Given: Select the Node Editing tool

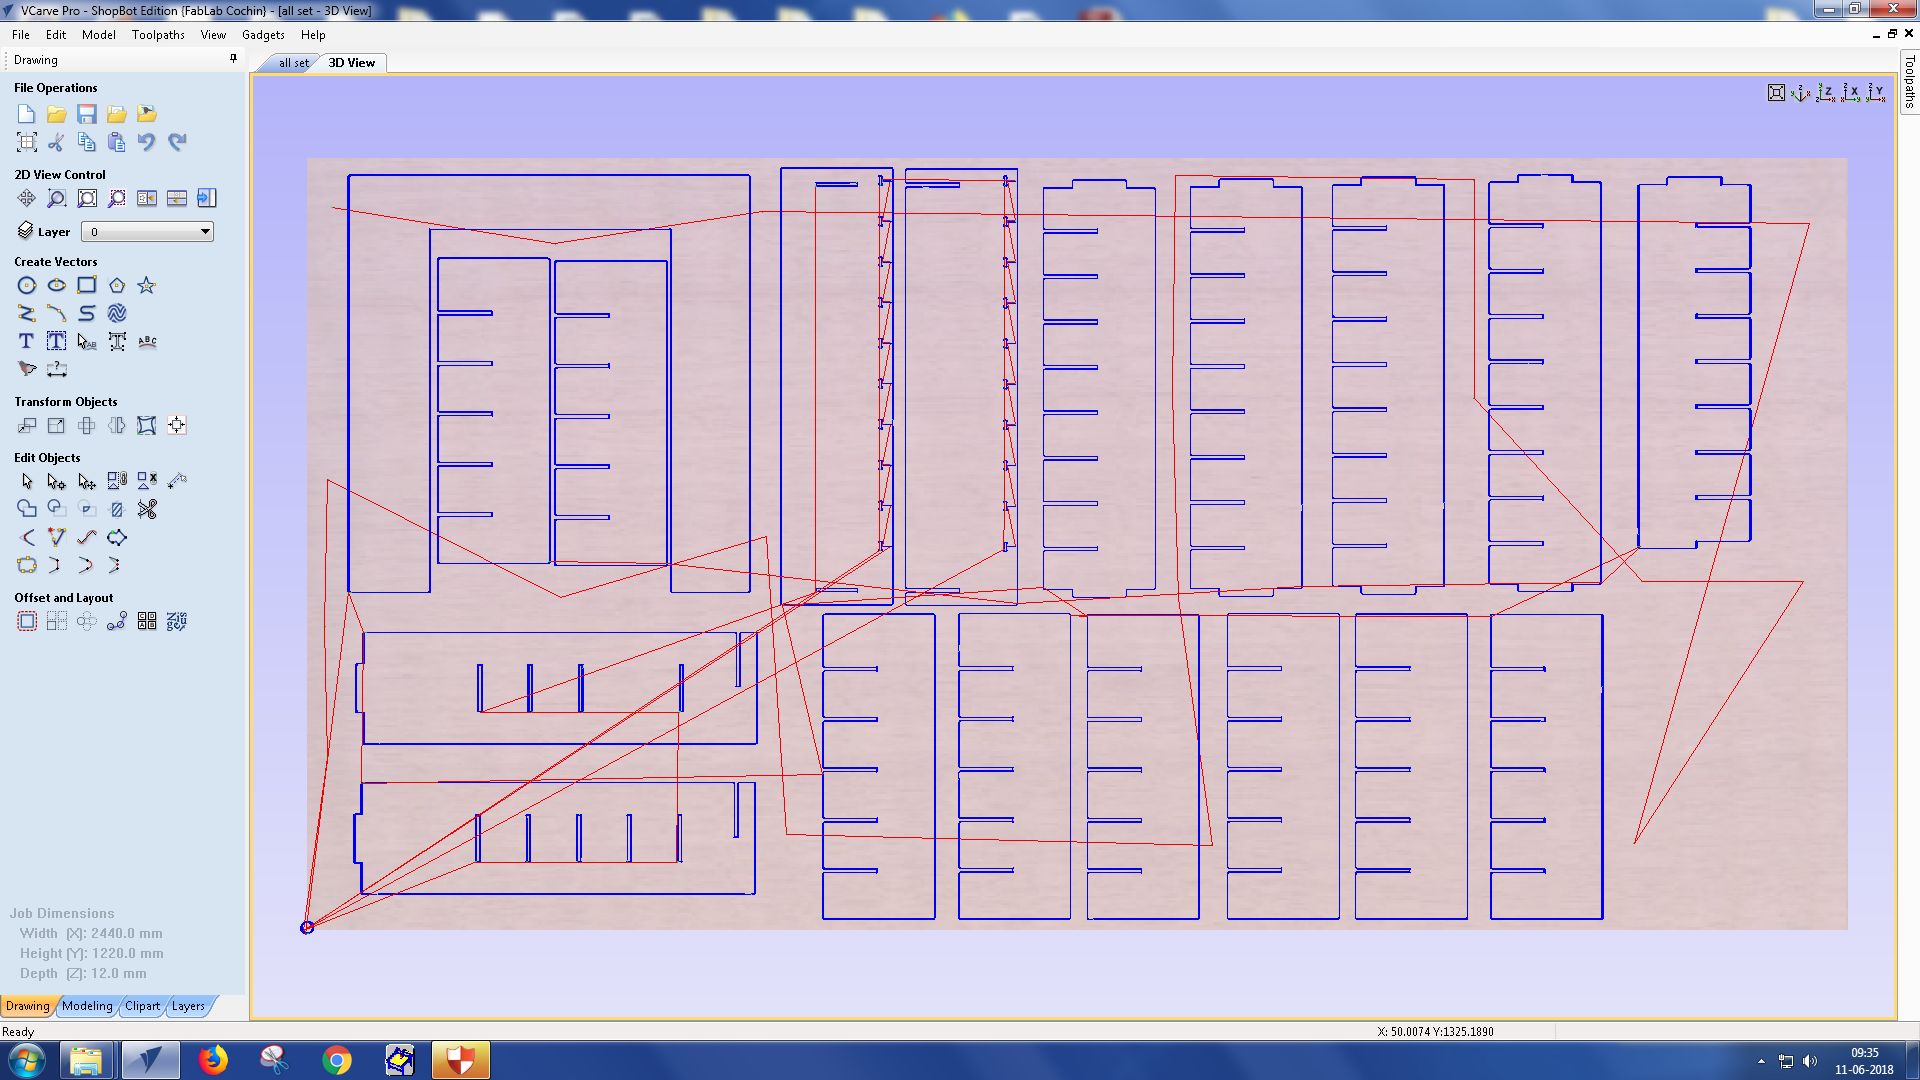Looking at the screenshot, I should pyautogui.click(x=57, y=482).
